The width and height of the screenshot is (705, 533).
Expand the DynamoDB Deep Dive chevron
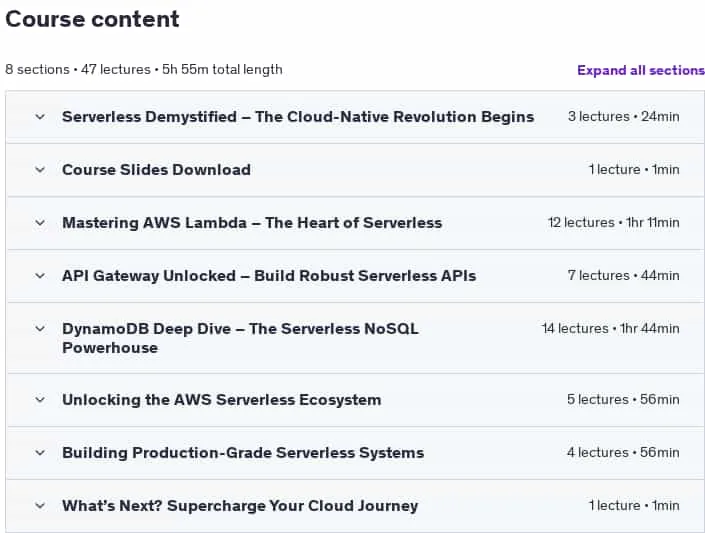[x=40, y=329]
